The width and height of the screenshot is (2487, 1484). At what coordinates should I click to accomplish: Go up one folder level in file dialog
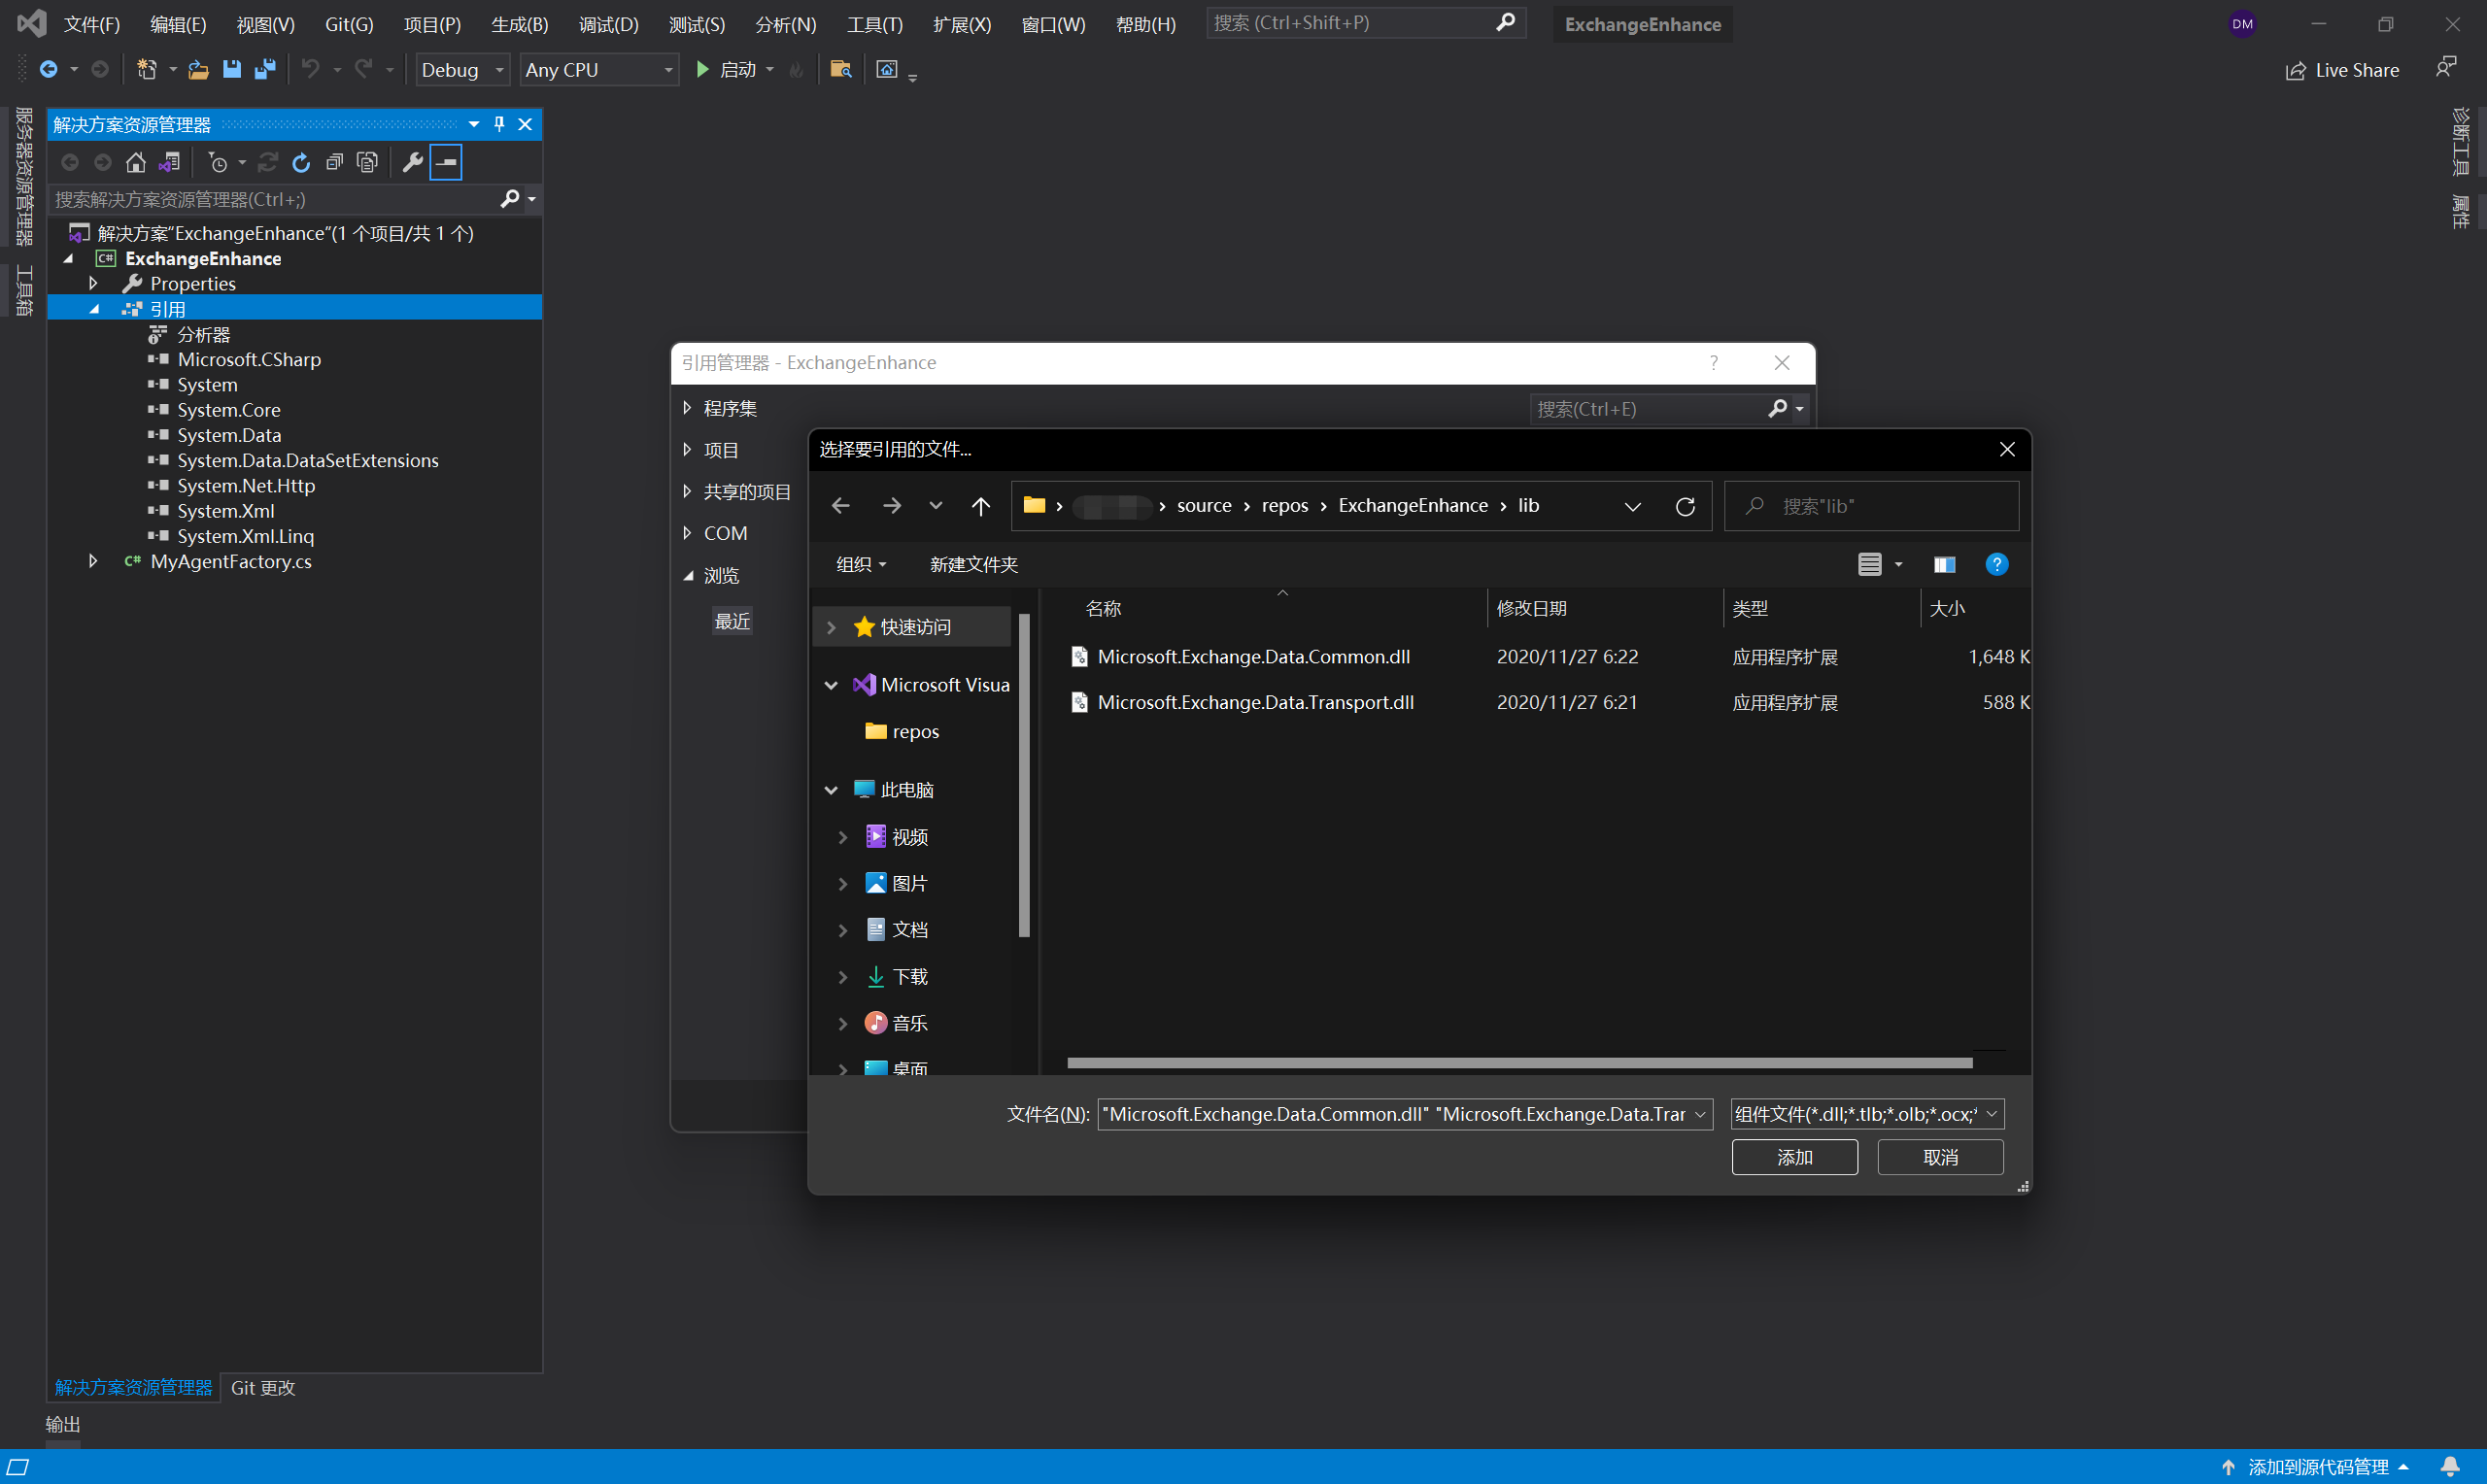pos(981,506)
